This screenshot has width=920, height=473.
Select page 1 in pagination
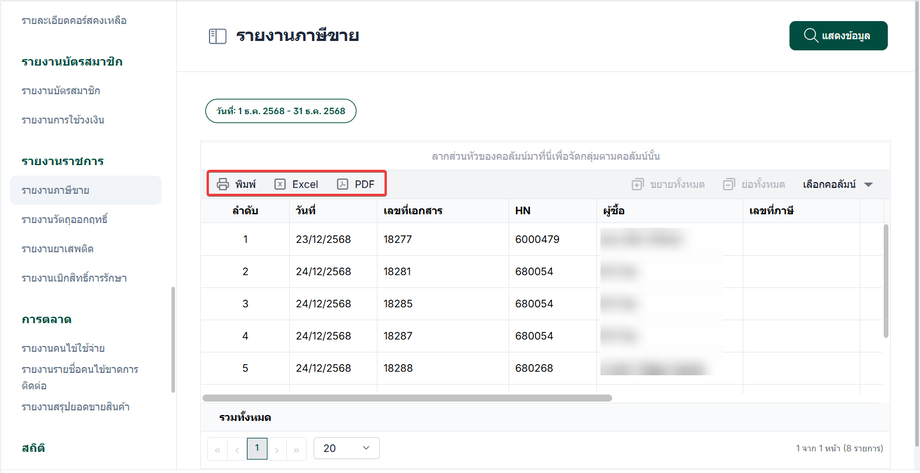coord(257,449)
